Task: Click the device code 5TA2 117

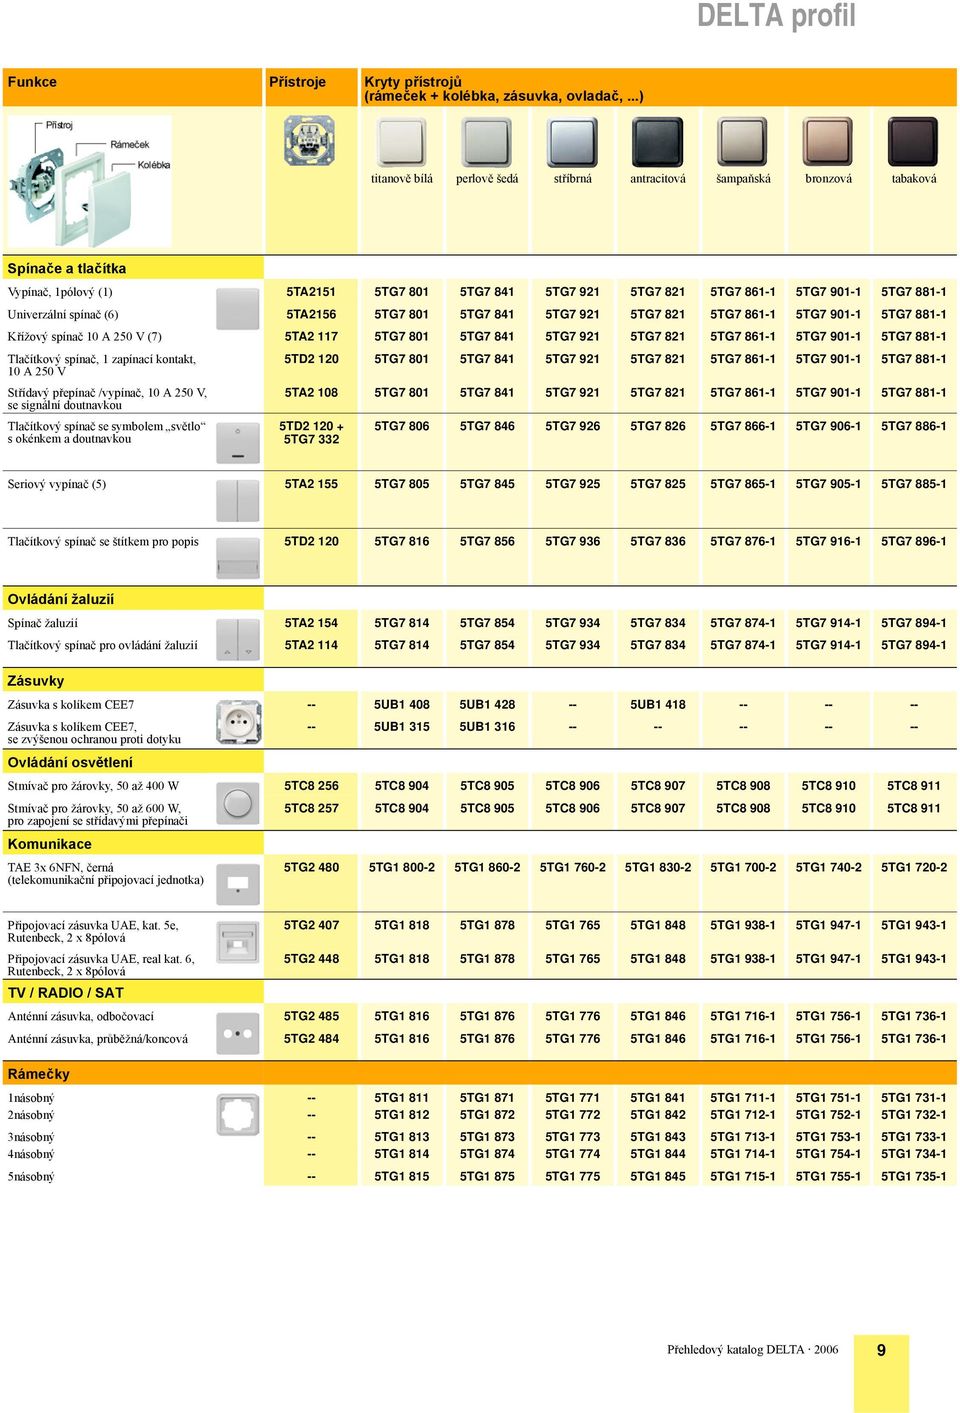Action: [311, 336]
